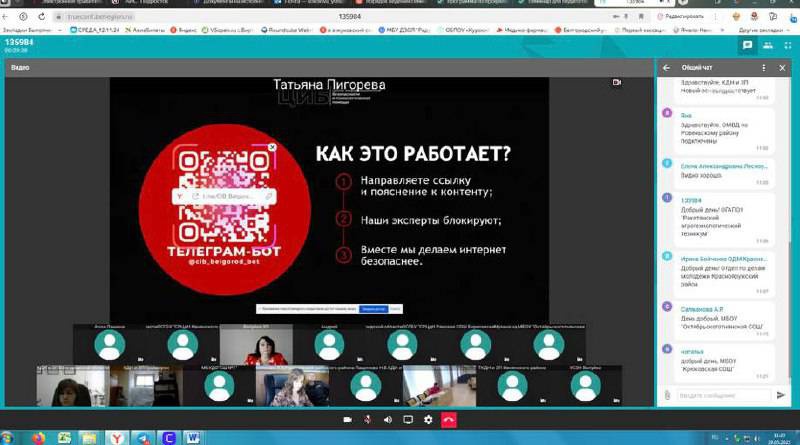Image resolution: width=800 pixels, height=445 pixels.
Task: Focus the chat message input field
Action: pos(723,395)
